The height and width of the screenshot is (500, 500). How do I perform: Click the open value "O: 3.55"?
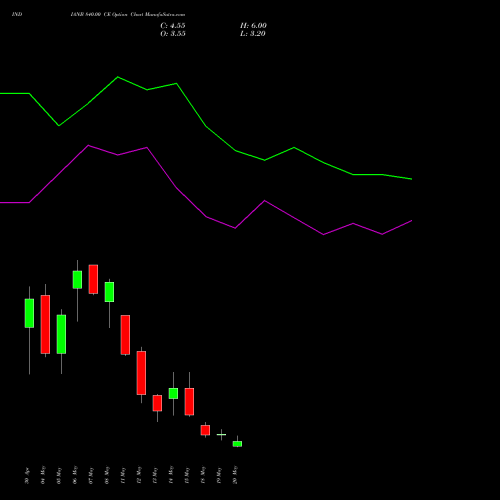pyautogui.click(x=173, y=34)
